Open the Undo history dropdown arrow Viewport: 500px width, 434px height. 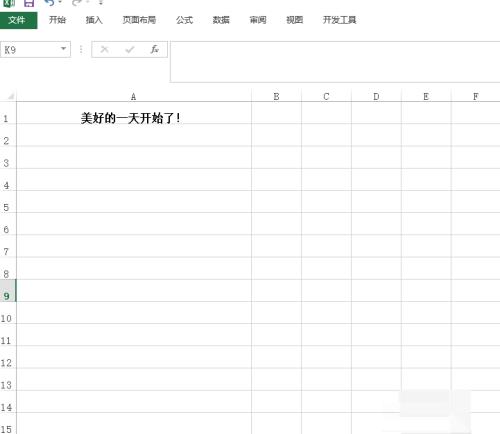click(x=60, y=3)
